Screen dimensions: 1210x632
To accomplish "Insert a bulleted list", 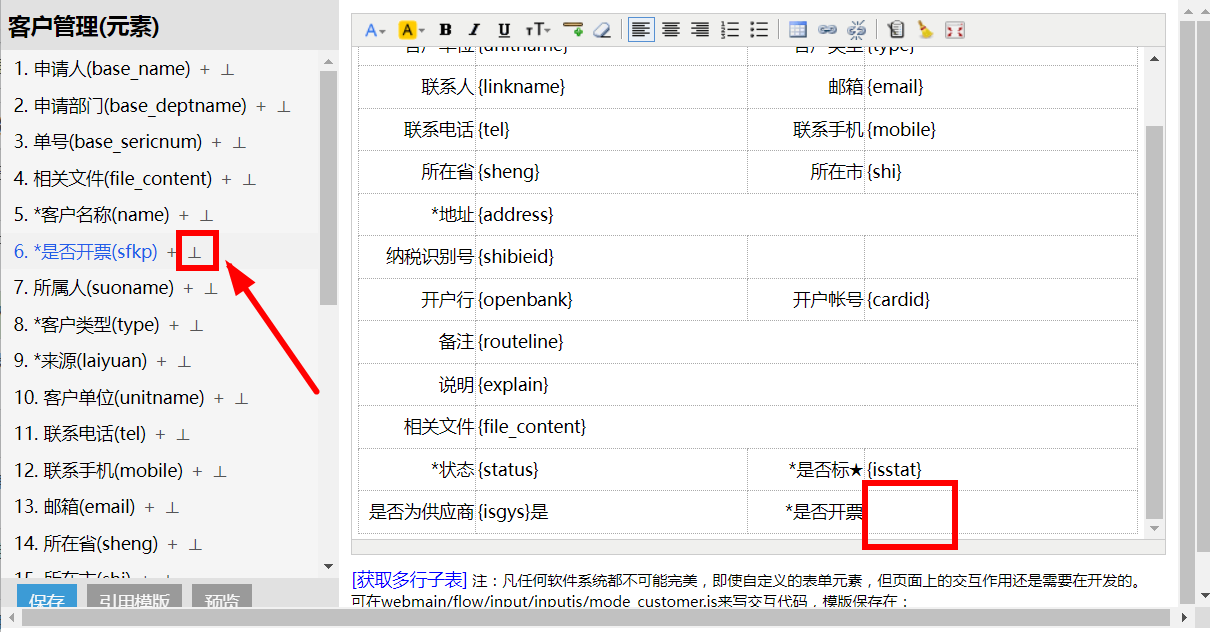I will 759,30.
